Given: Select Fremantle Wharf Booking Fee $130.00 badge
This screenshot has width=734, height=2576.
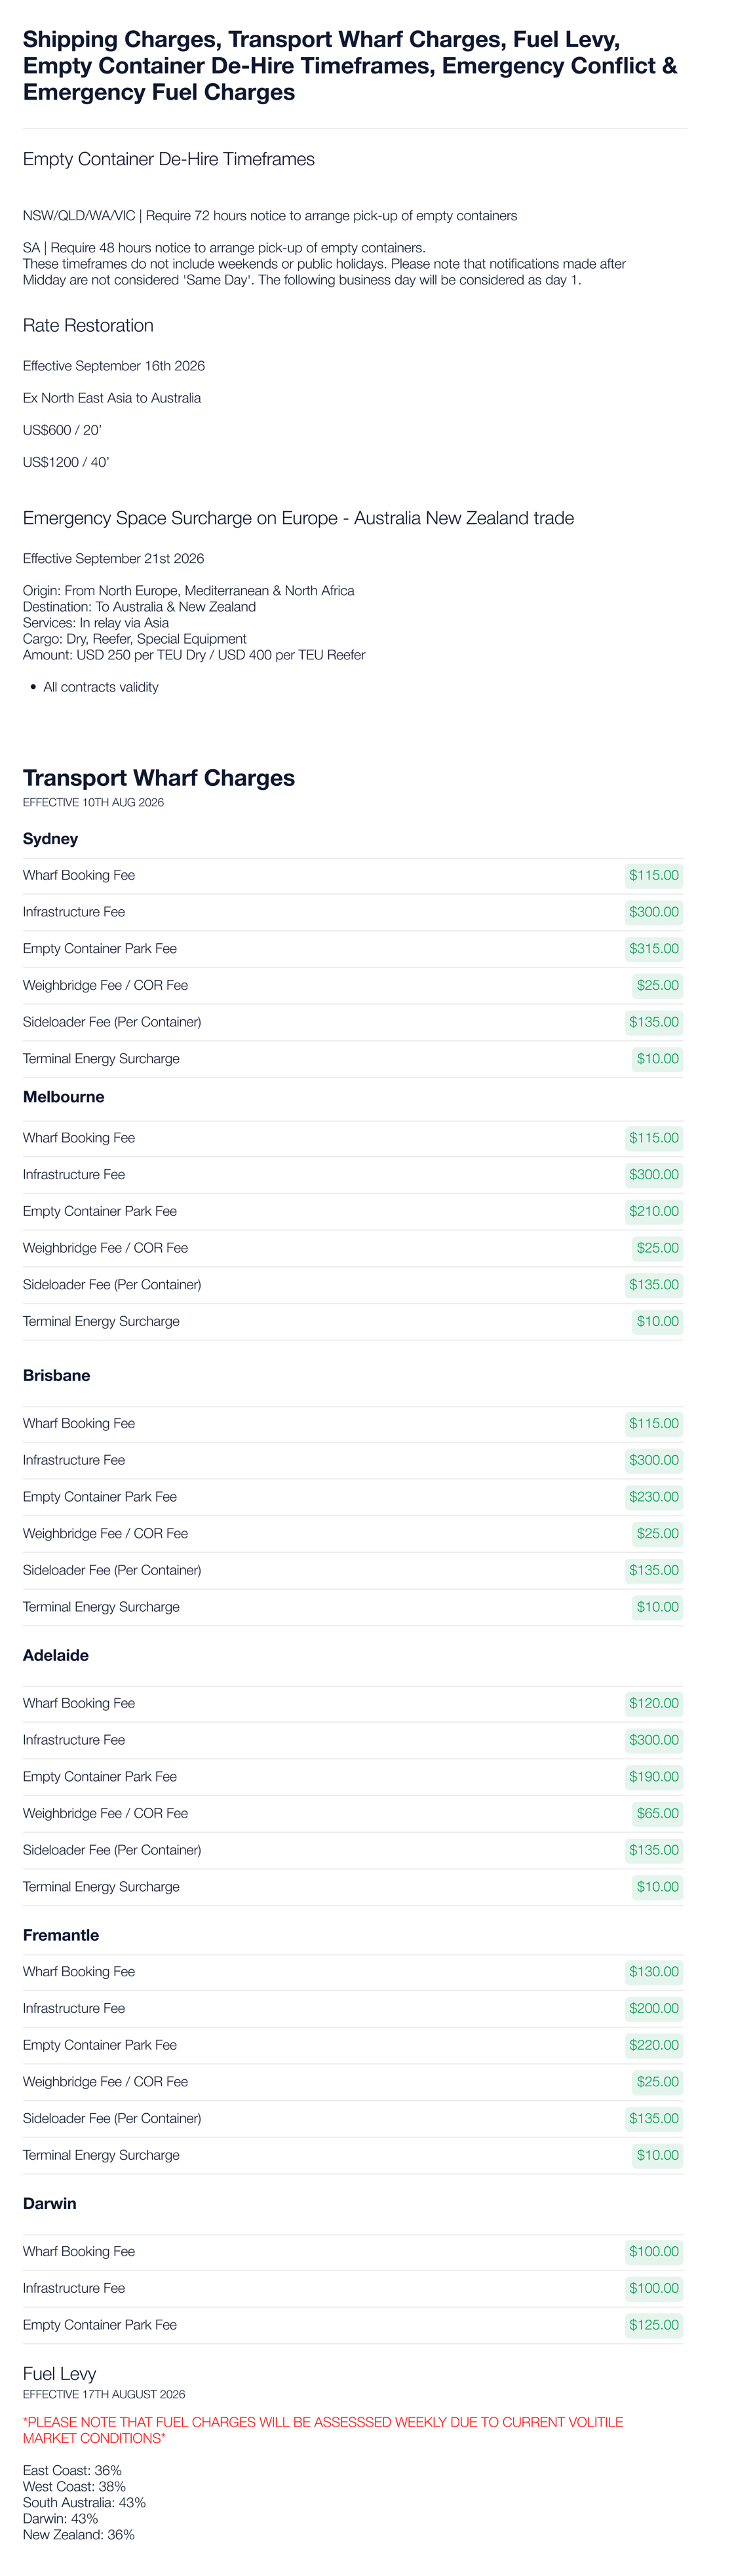Looking at the screenshot, I should coord(653,1971).
